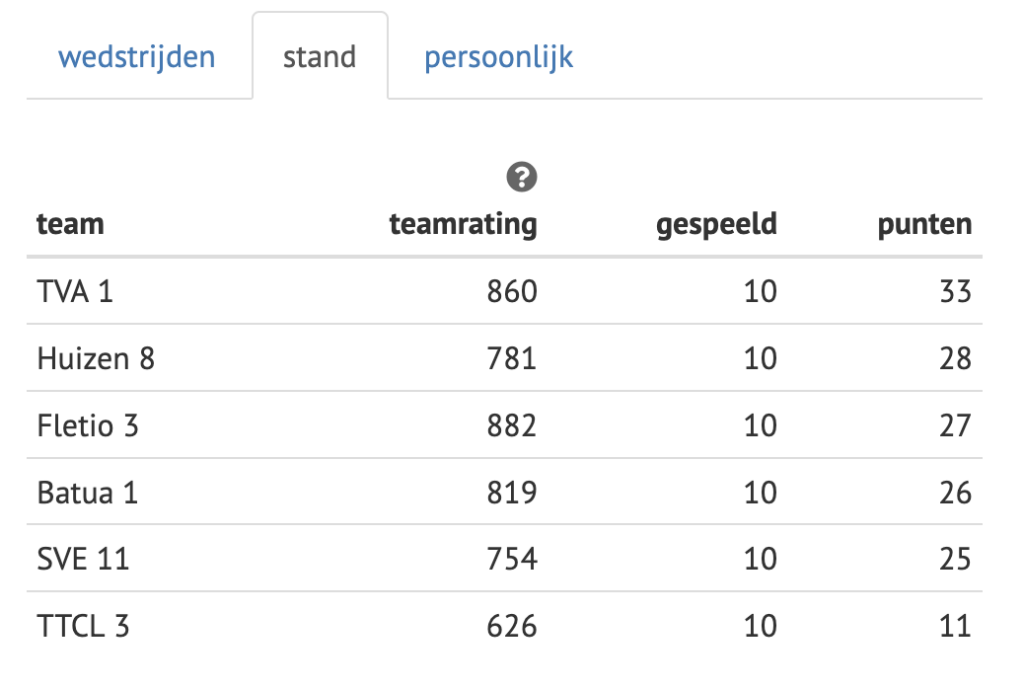Viewport: 1024px width, 689px height.
Task: Switch to the wedstrijden tab
Action: click(137, 57)
